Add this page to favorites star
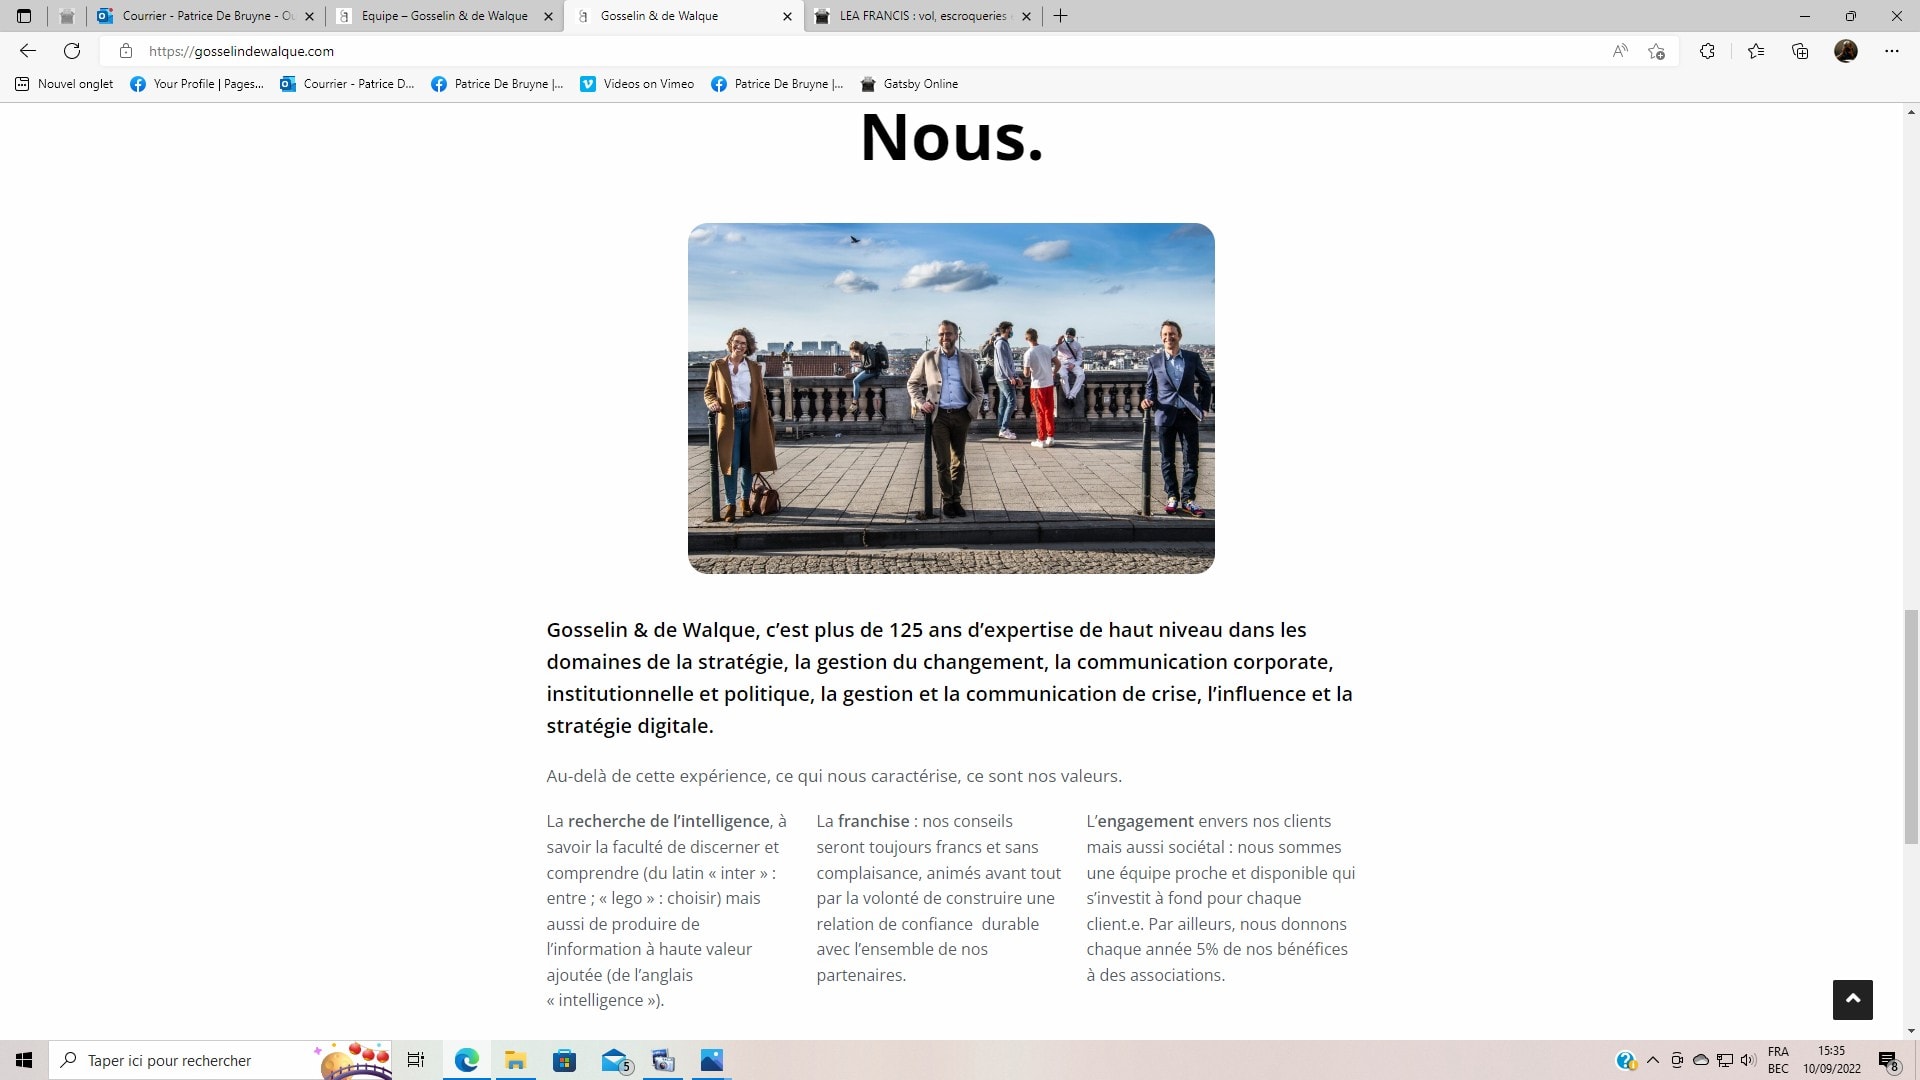 coord(1657,51)
